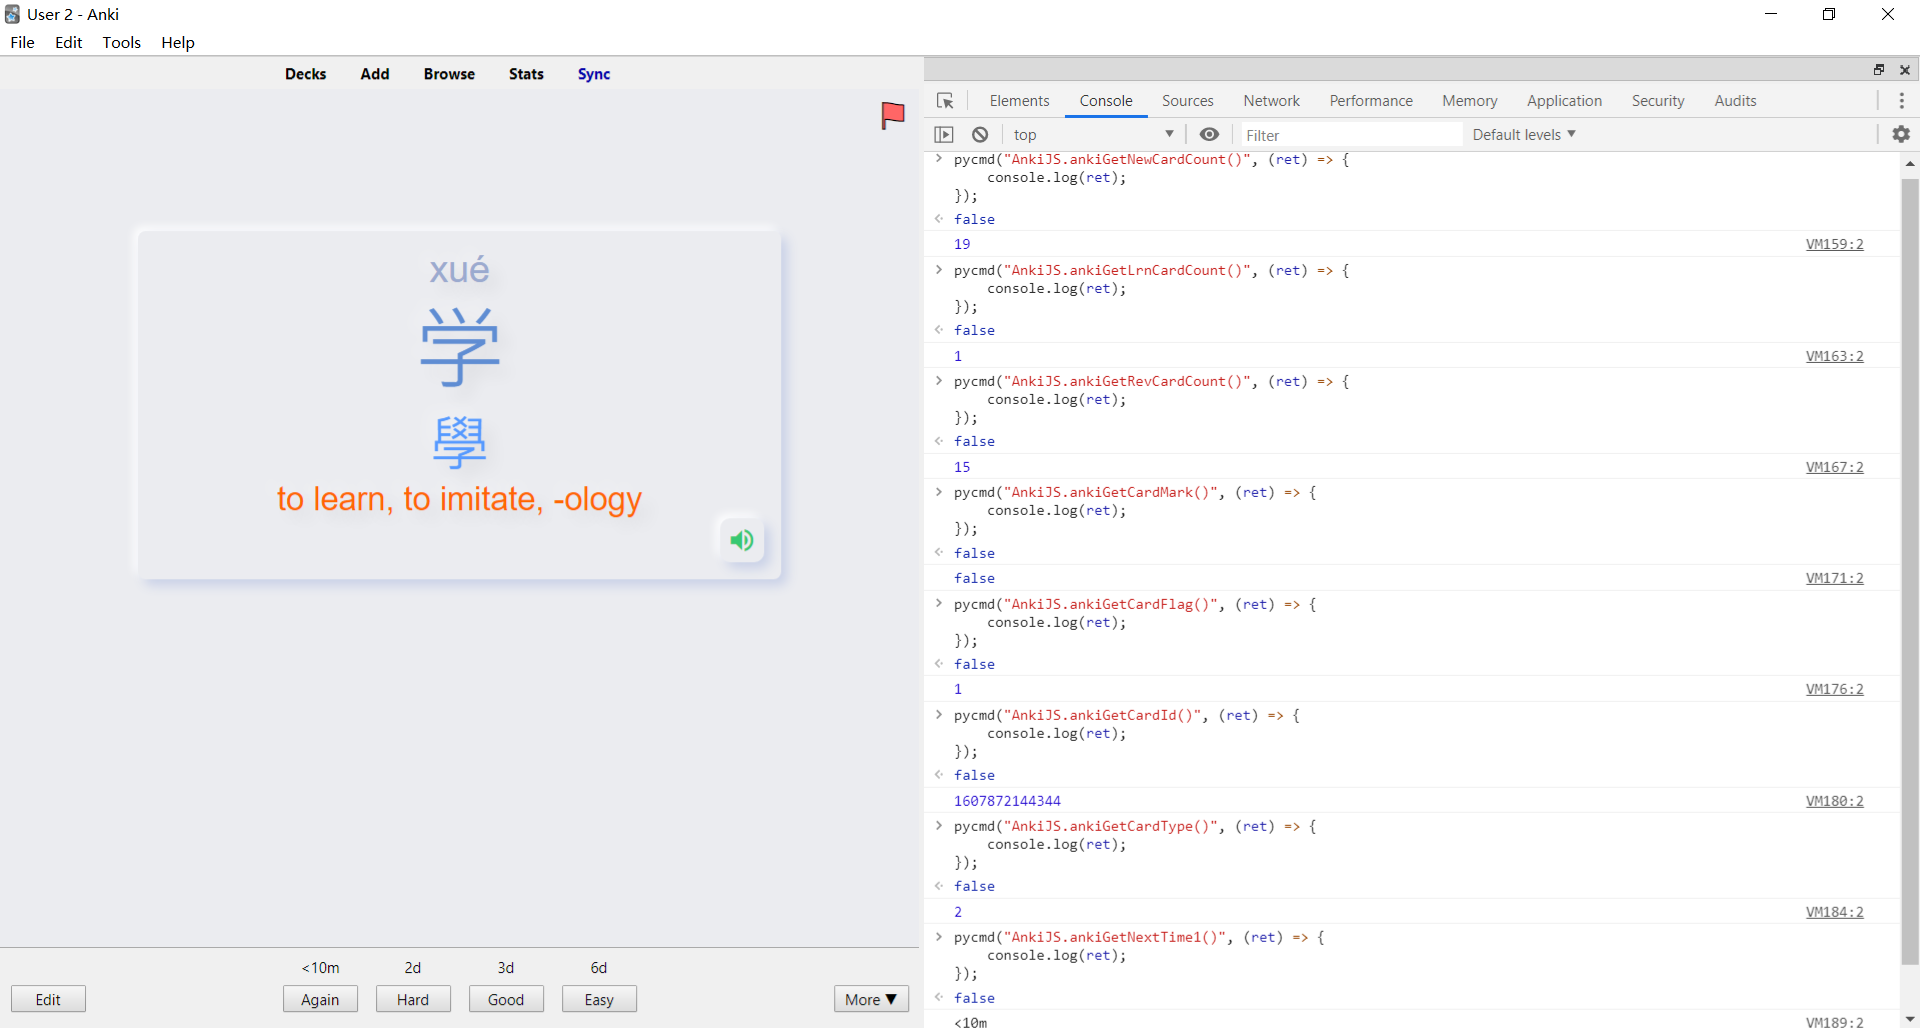1920x1028 pixels.
Task: Activate the inspect element tool in DevTools
Action: tap(945, 101)
